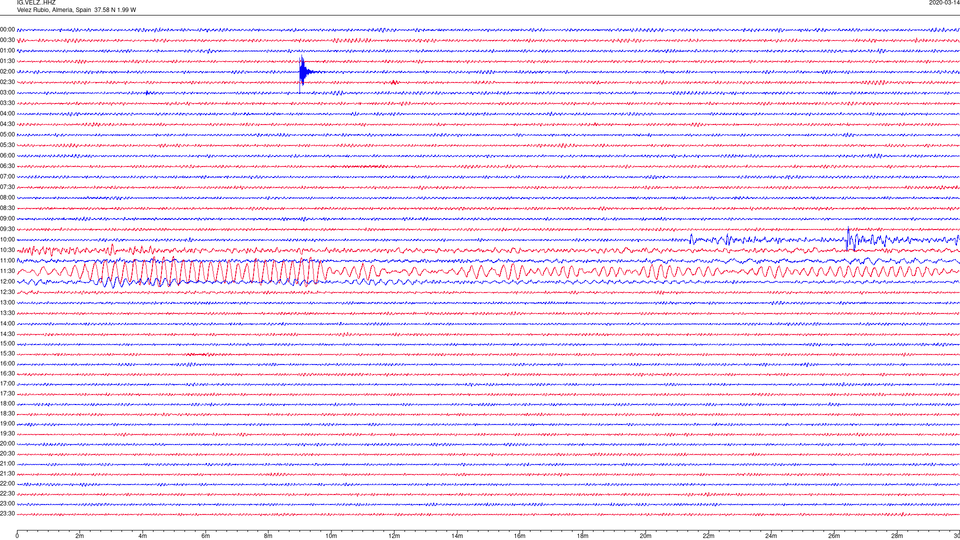Image resolution: width=960 pixels, height=540 pixels.
Task: Click the 21:00 trace time label
Action: [x=7, y=464]
